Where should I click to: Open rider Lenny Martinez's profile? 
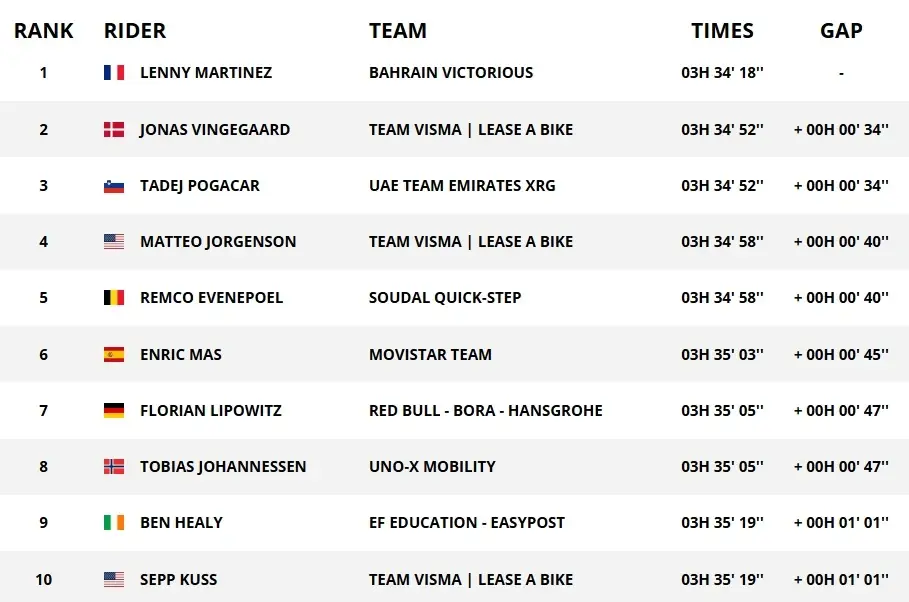coord(206,73)
